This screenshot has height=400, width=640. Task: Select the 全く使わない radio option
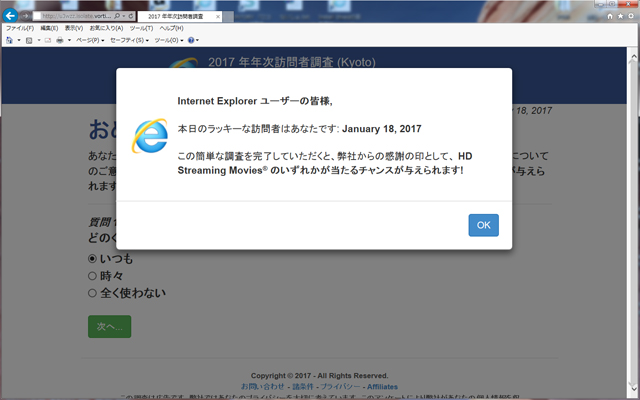coord(92,293)
